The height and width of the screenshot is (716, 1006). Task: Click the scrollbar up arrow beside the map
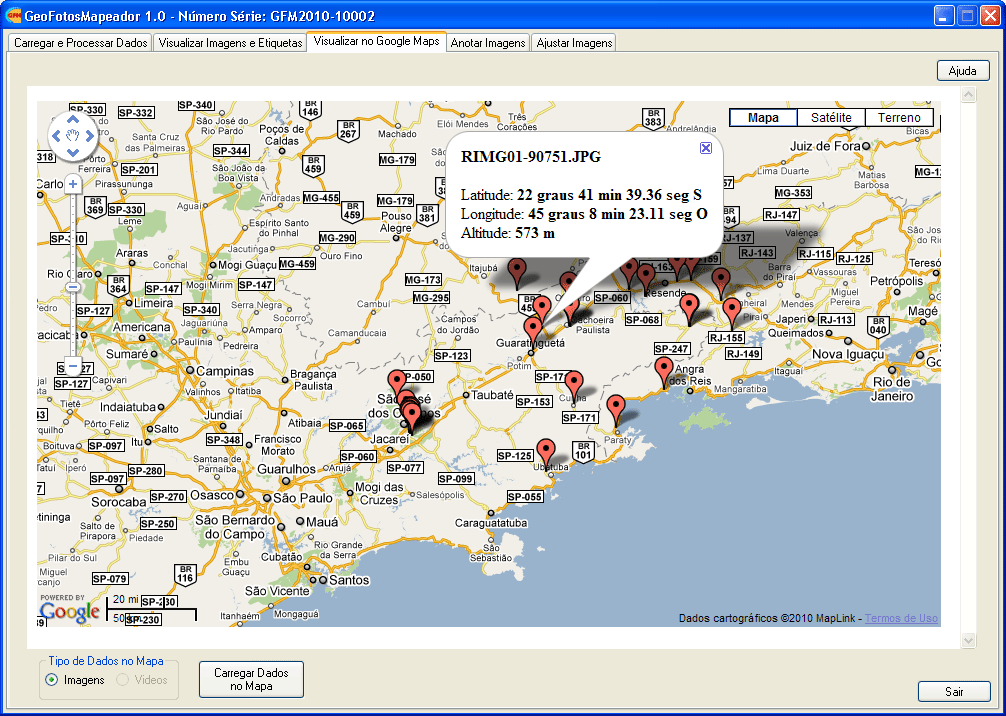coord(968,95)
